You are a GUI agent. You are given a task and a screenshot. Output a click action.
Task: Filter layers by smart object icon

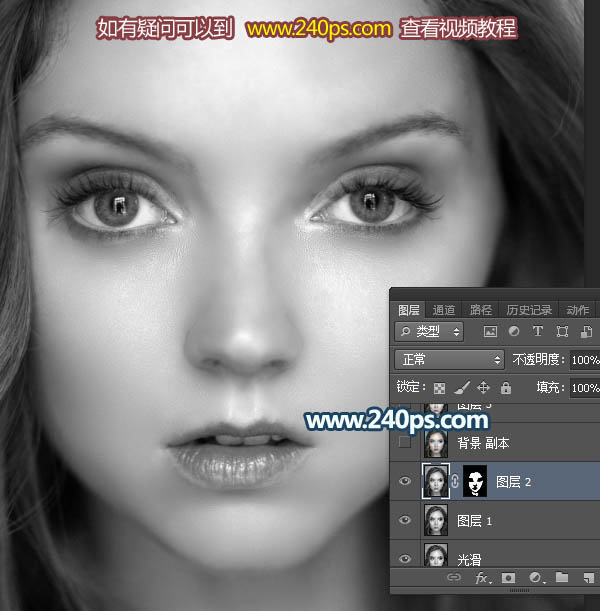tap(586, 332)
